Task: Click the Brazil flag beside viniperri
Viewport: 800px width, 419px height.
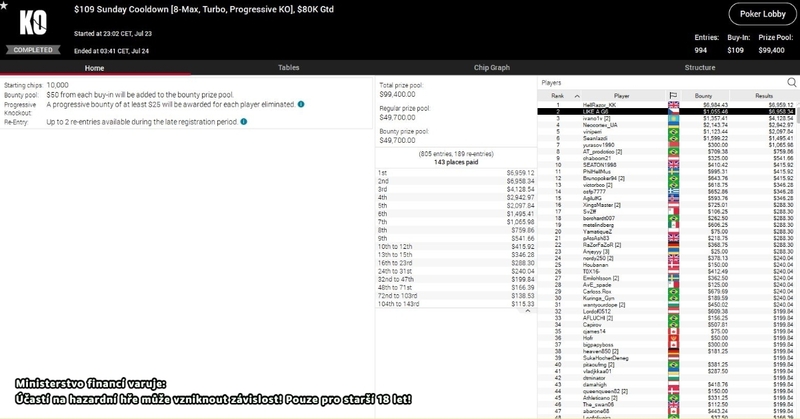Action: coord(673,131)
